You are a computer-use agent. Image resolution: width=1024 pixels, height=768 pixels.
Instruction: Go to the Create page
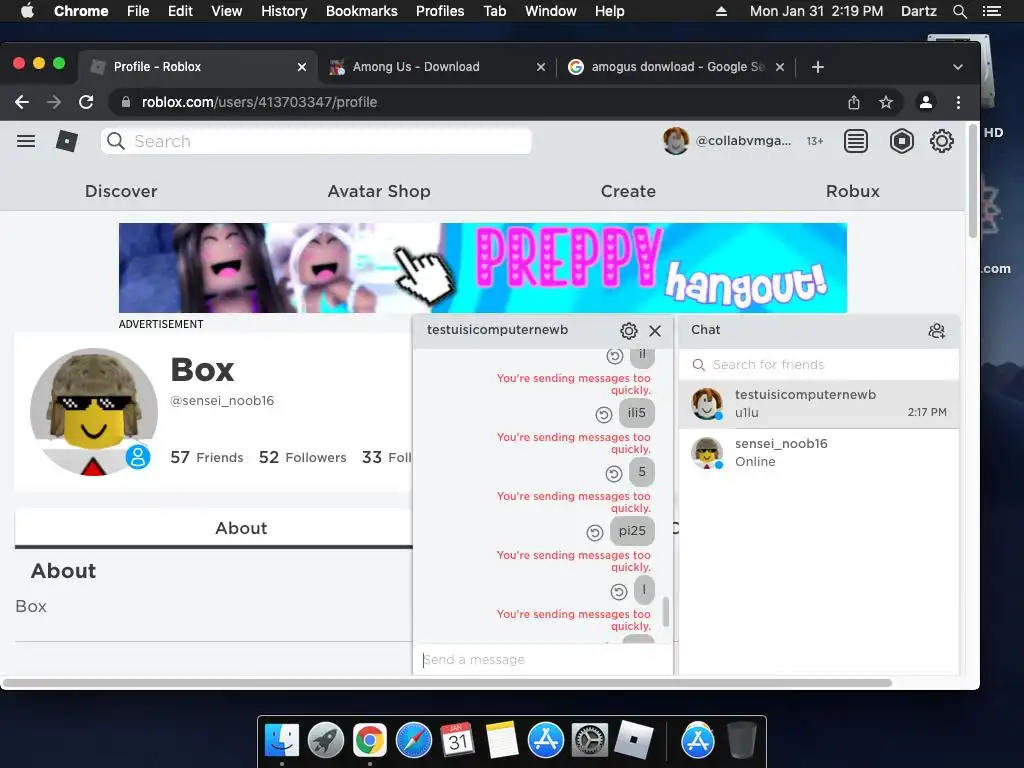[x=628, y=191]
